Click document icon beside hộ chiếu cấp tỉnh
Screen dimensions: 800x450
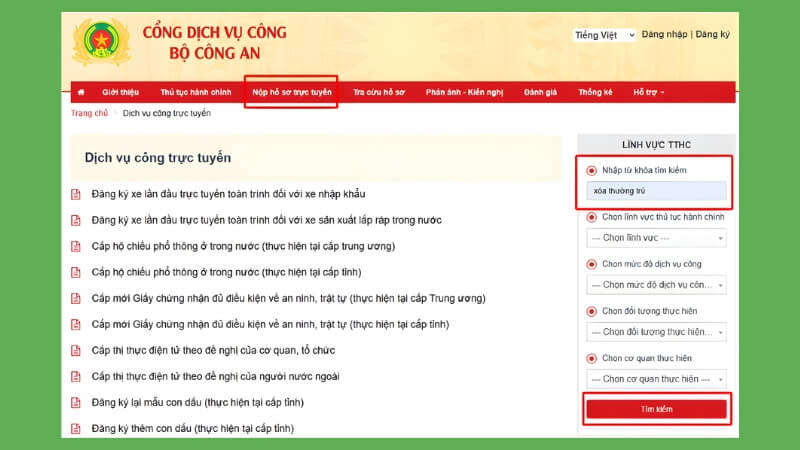[x=76, y=272]
